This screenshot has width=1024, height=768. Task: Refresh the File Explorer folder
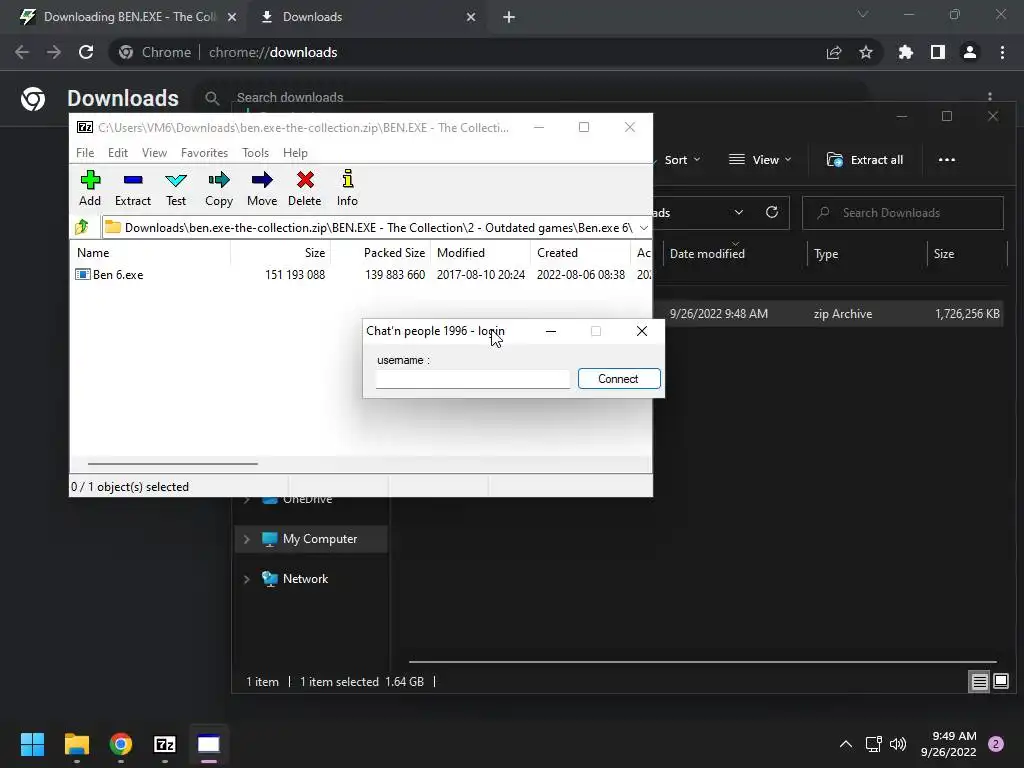click(772, 213)
